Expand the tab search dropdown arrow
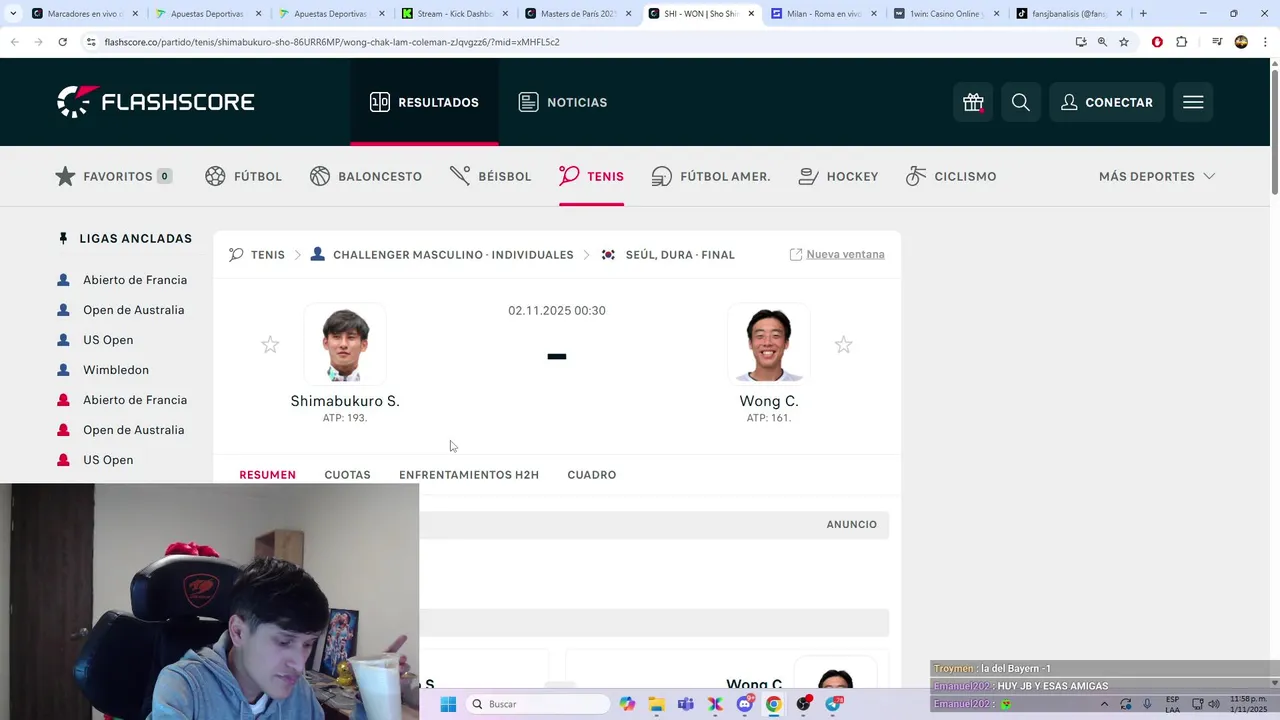 (13, 14)
